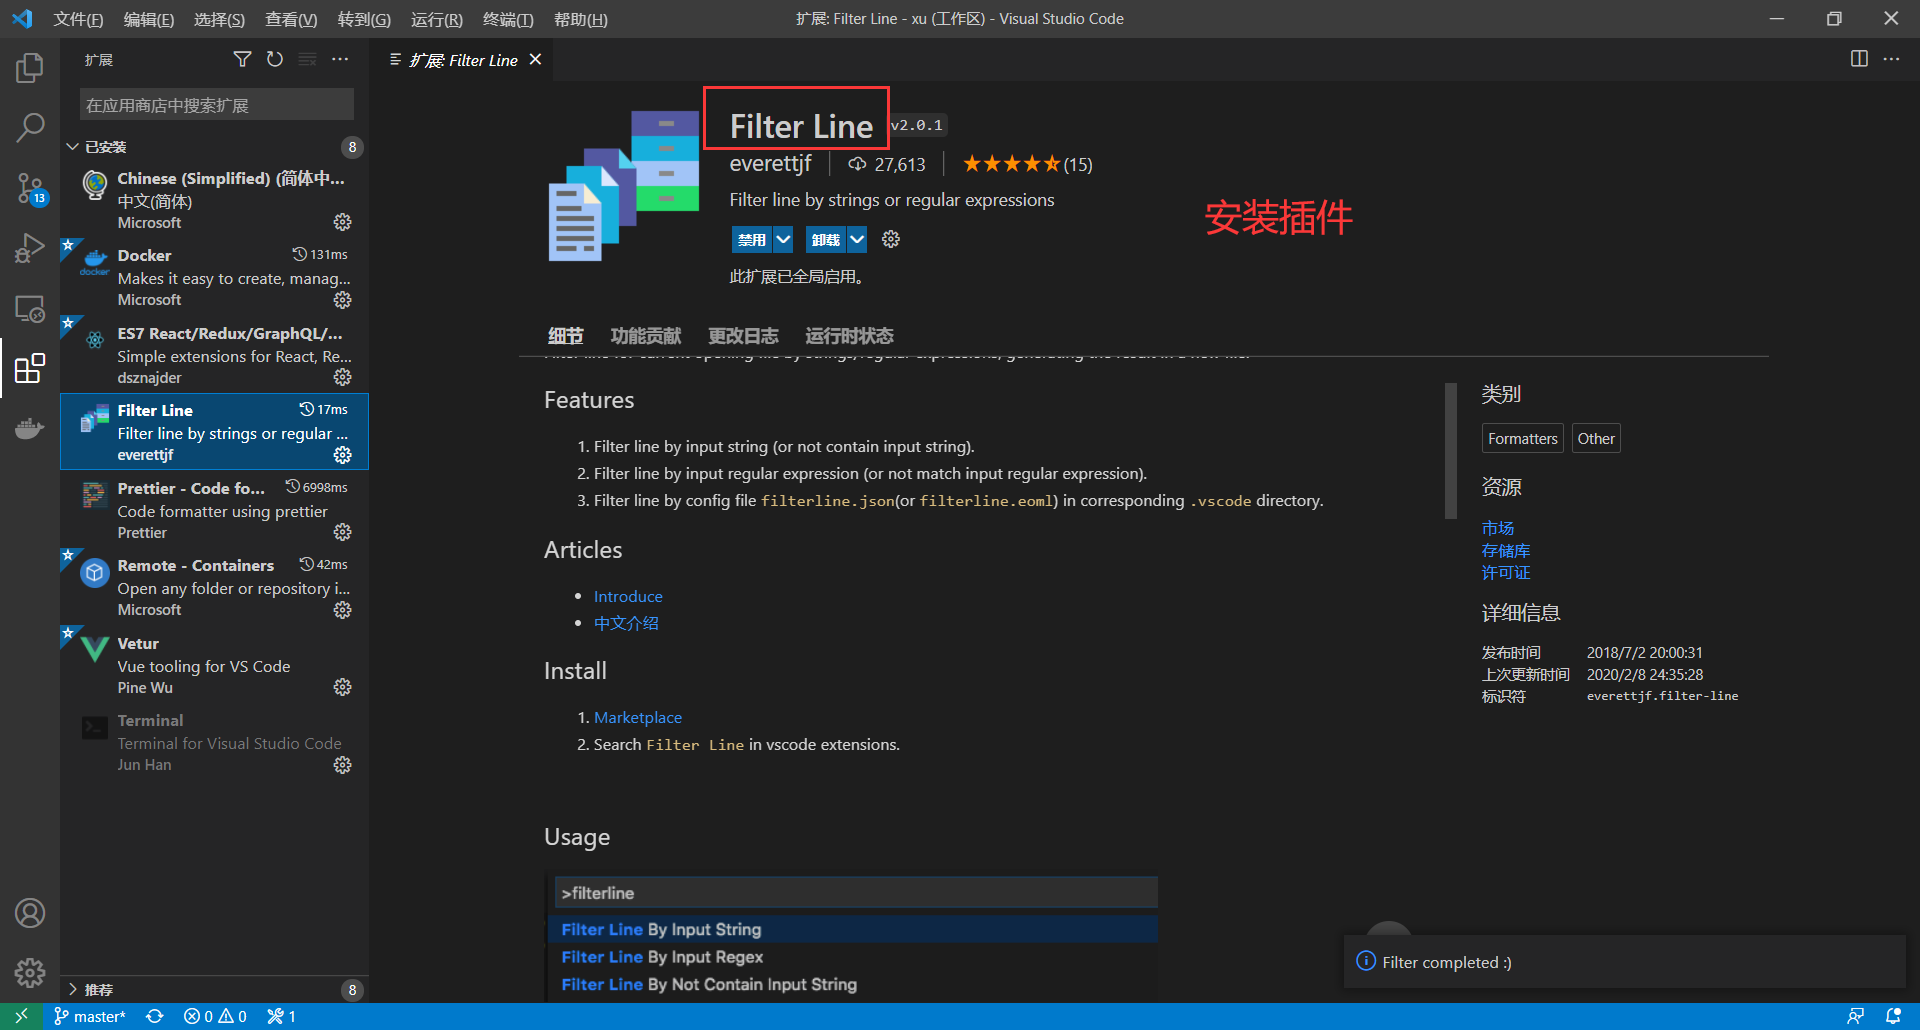The width and height of the screenshot is (1920, 1030).
Task: Click the disable extension button
Action: [x=752, y=239]
